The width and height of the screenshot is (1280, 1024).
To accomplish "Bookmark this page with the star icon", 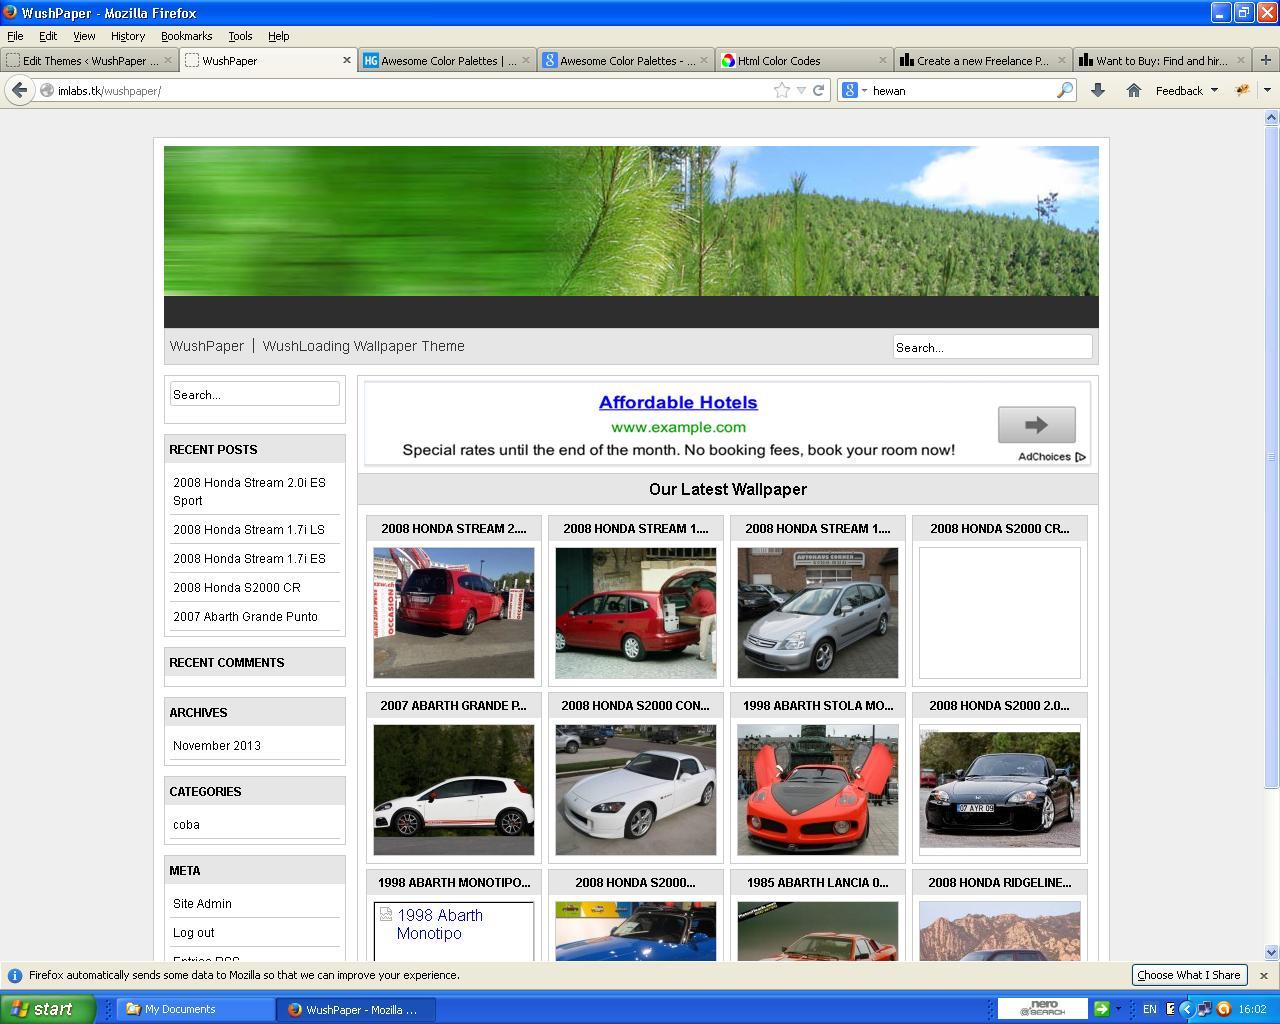I will (781, 90).
